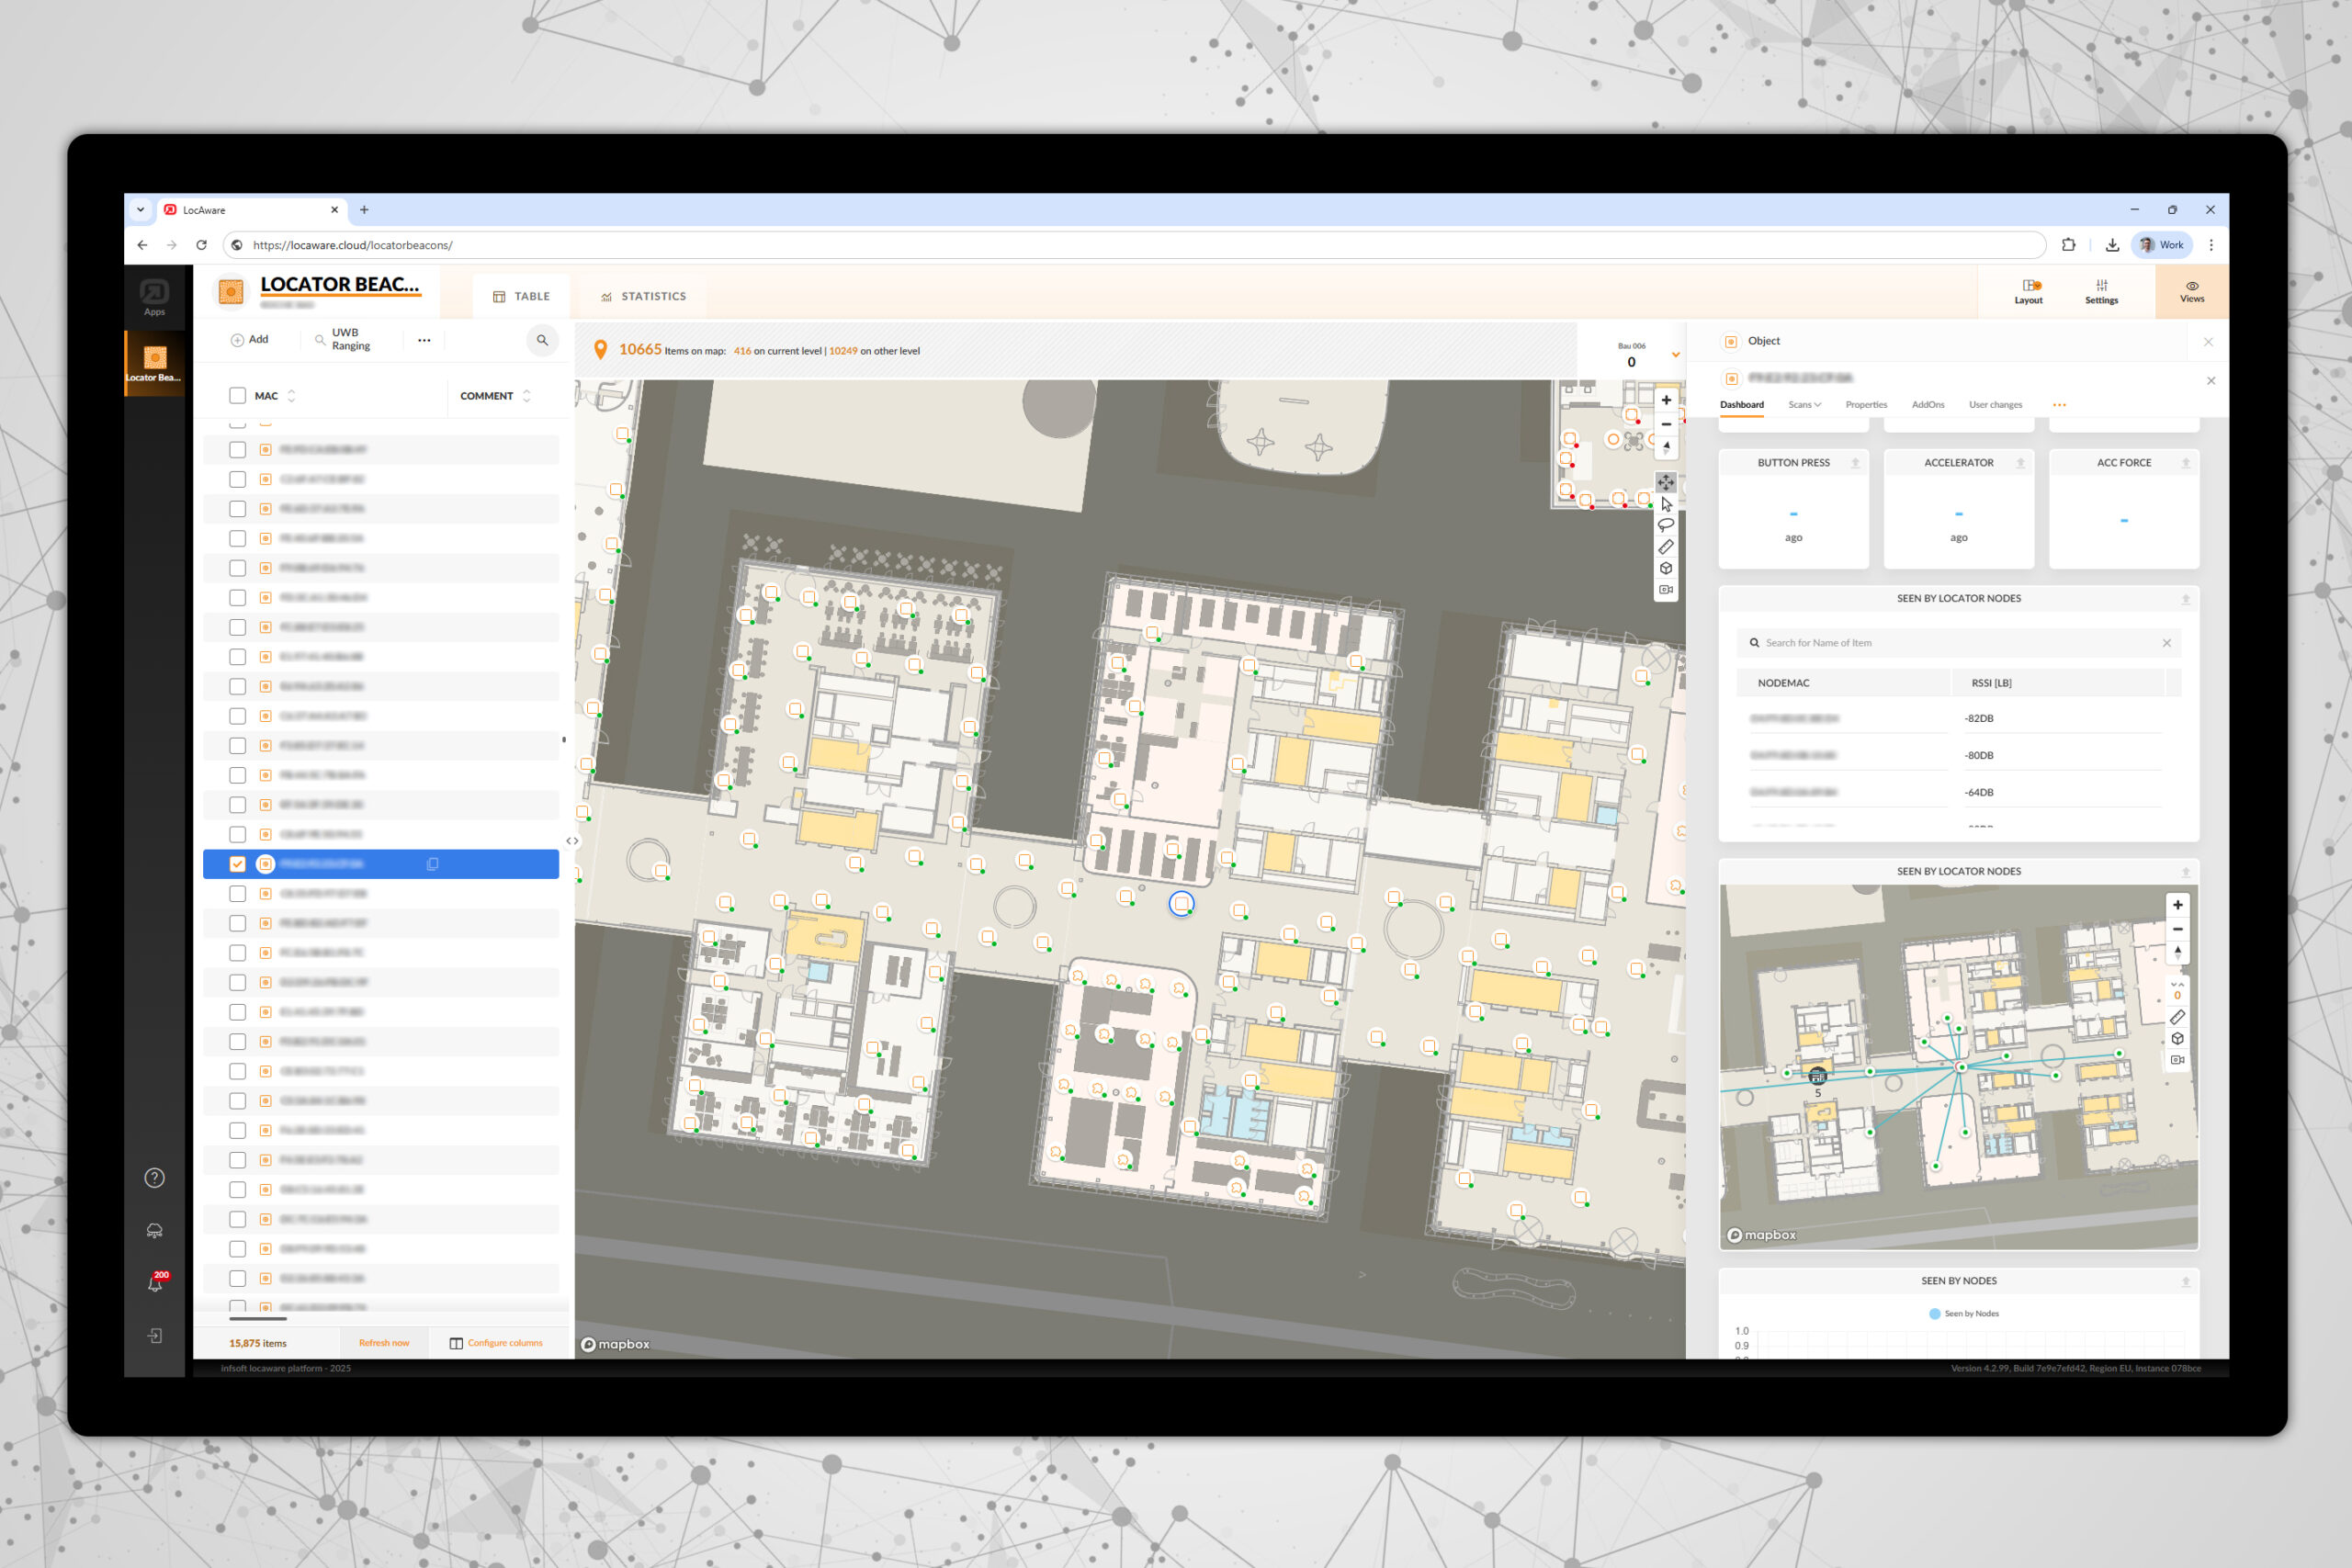
Task: Open the three-dot overflow menu near UWB Ranging
Action: click(424, 340)
